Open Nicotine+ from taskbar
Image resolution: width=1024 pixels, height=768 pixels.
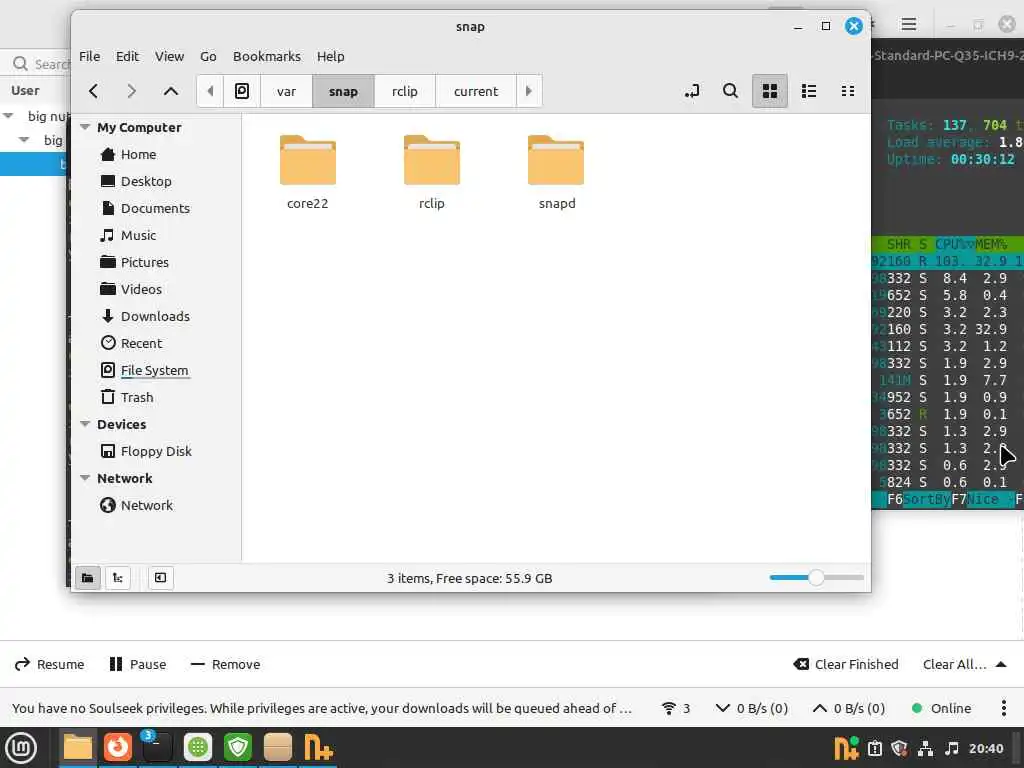318,747
